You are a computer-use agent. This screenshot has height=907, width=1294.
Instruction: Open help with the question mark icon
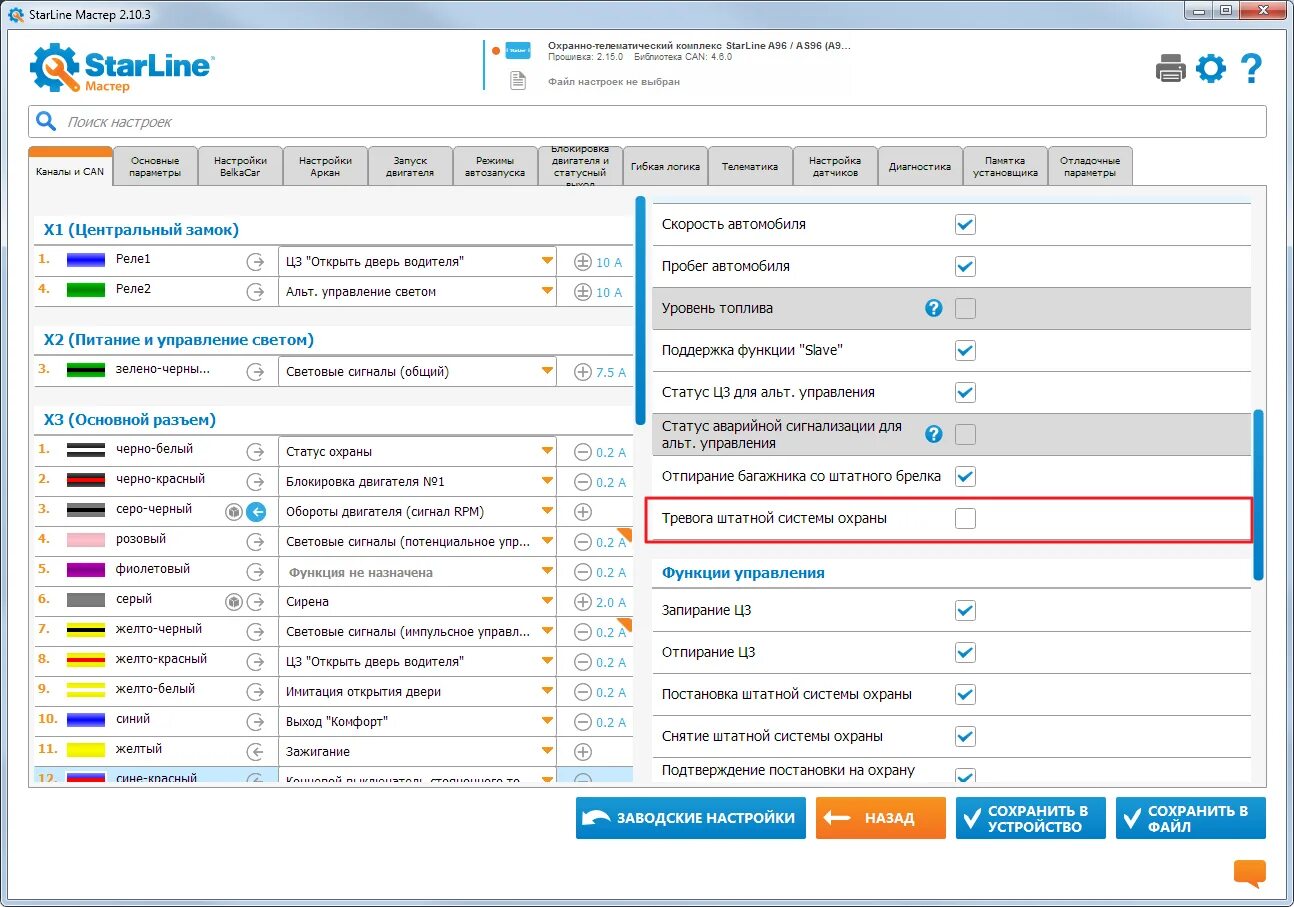[x=1251, y=69]
